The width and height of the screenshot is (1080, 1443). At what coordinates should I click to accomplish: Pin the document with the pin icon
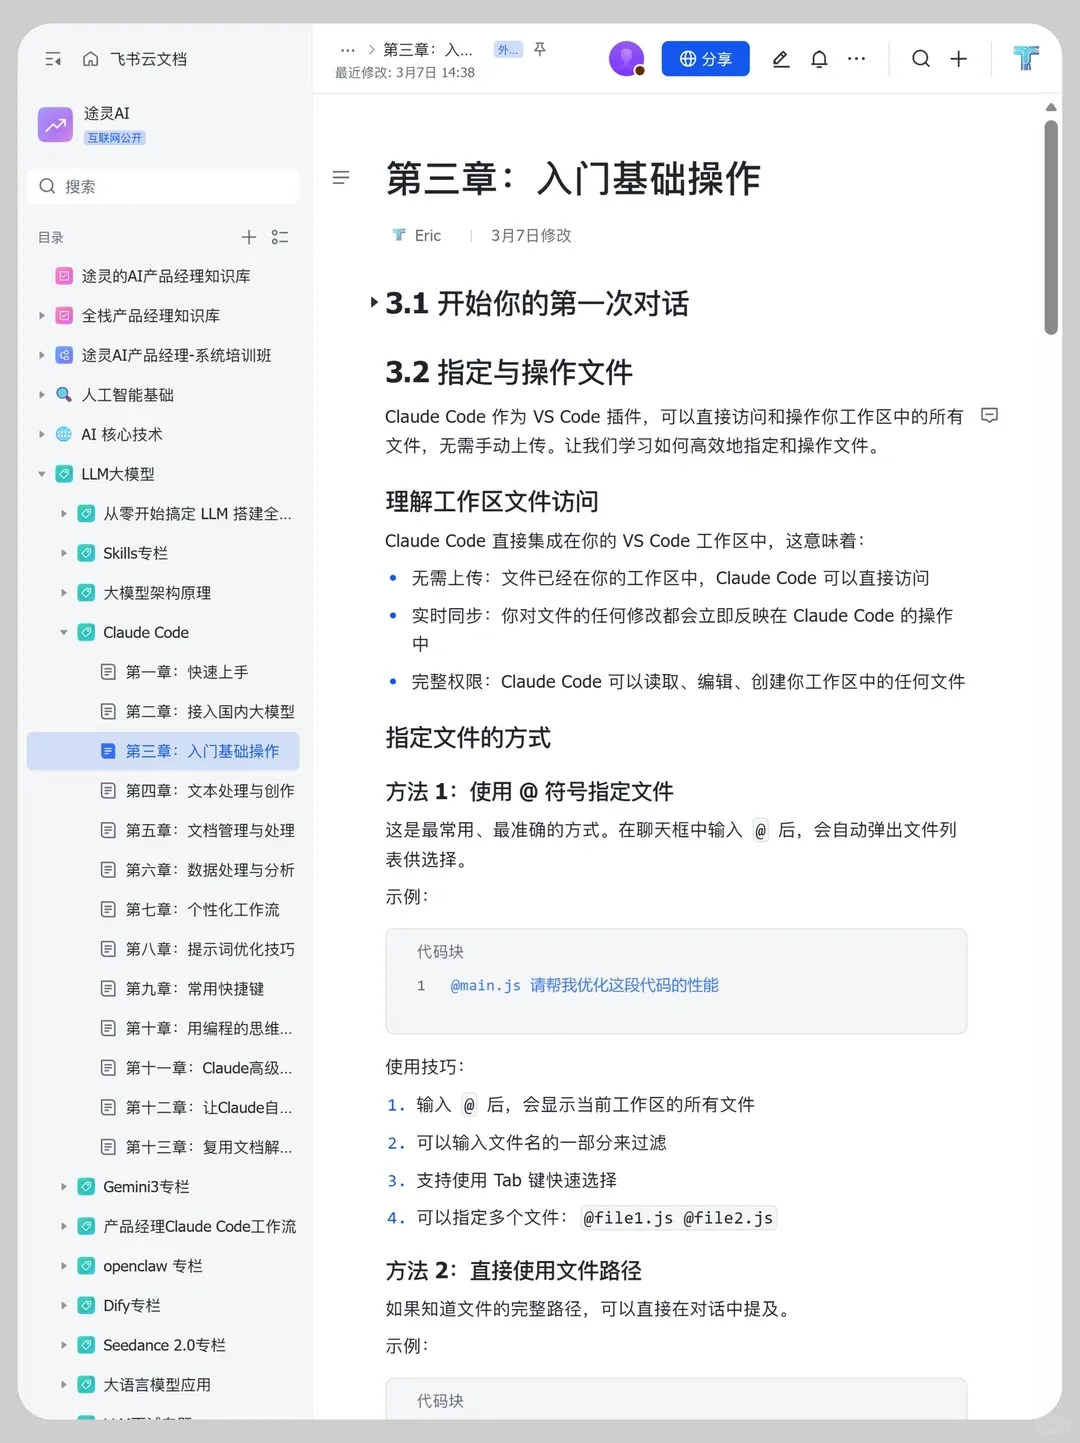tap(540, 49)
